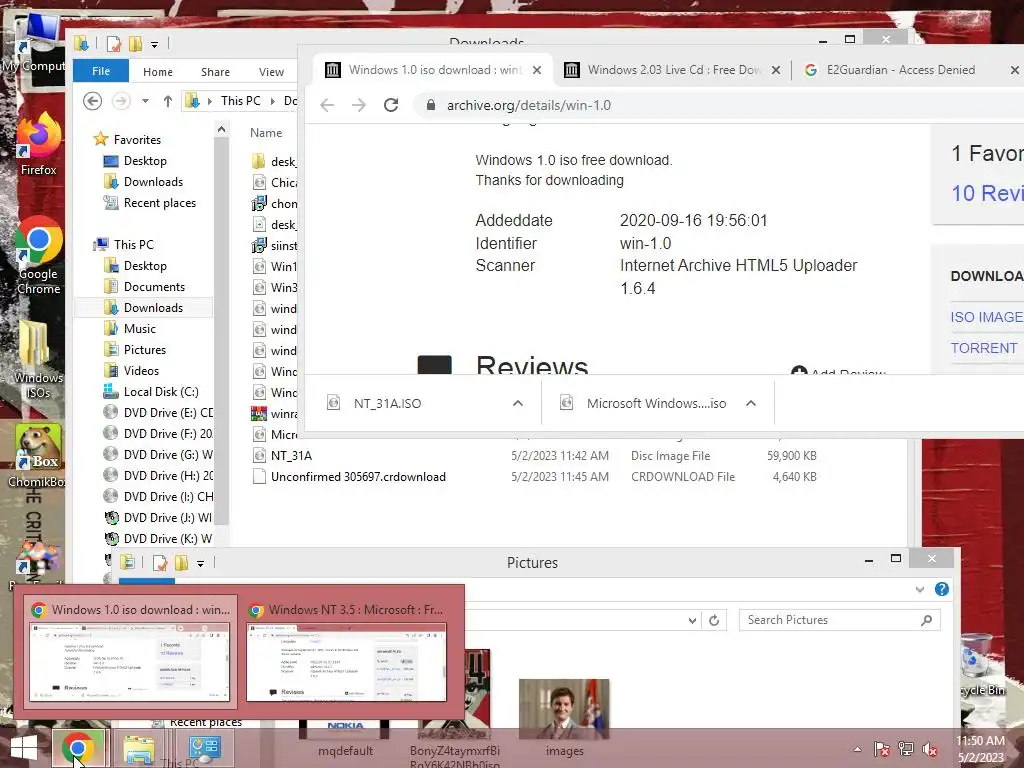Viewport: 1024px width, 768px height.
Task: Click the network tray icon
Action: tap(906, 749)
